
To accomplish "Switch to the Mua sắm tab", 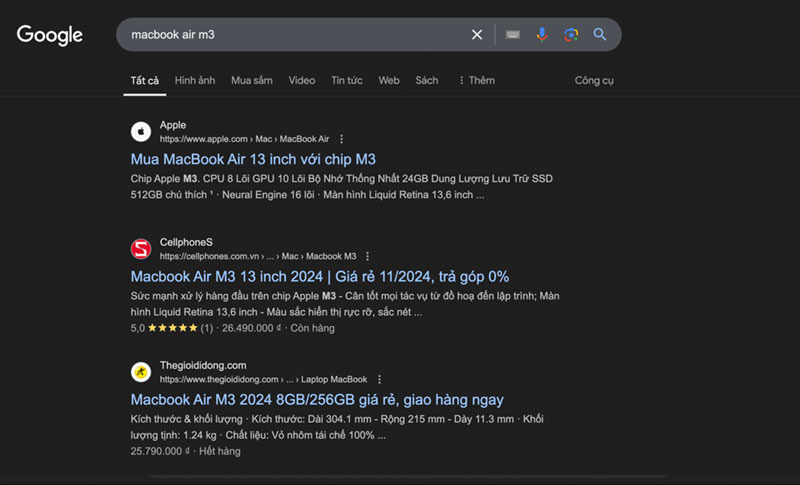I will click(x=251, y=80).
